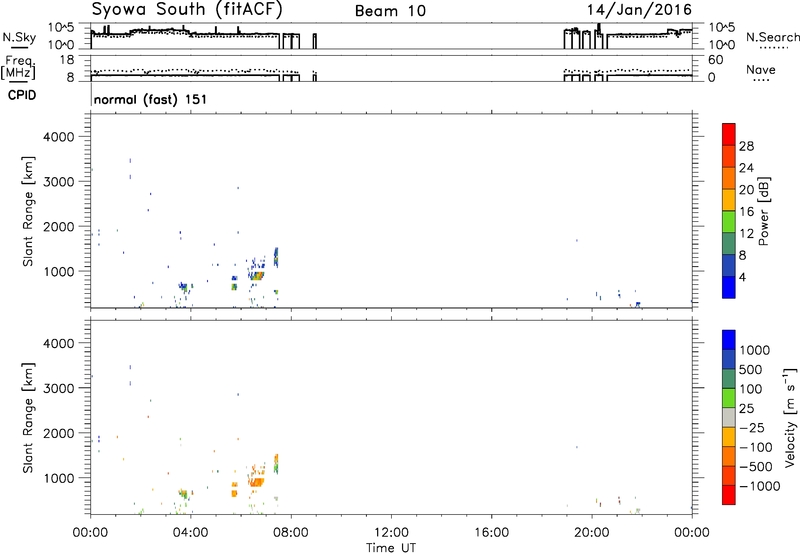800x554 pixels.
Task: Click the 'Power [dB]' color bar title
Action: (763, 211)
